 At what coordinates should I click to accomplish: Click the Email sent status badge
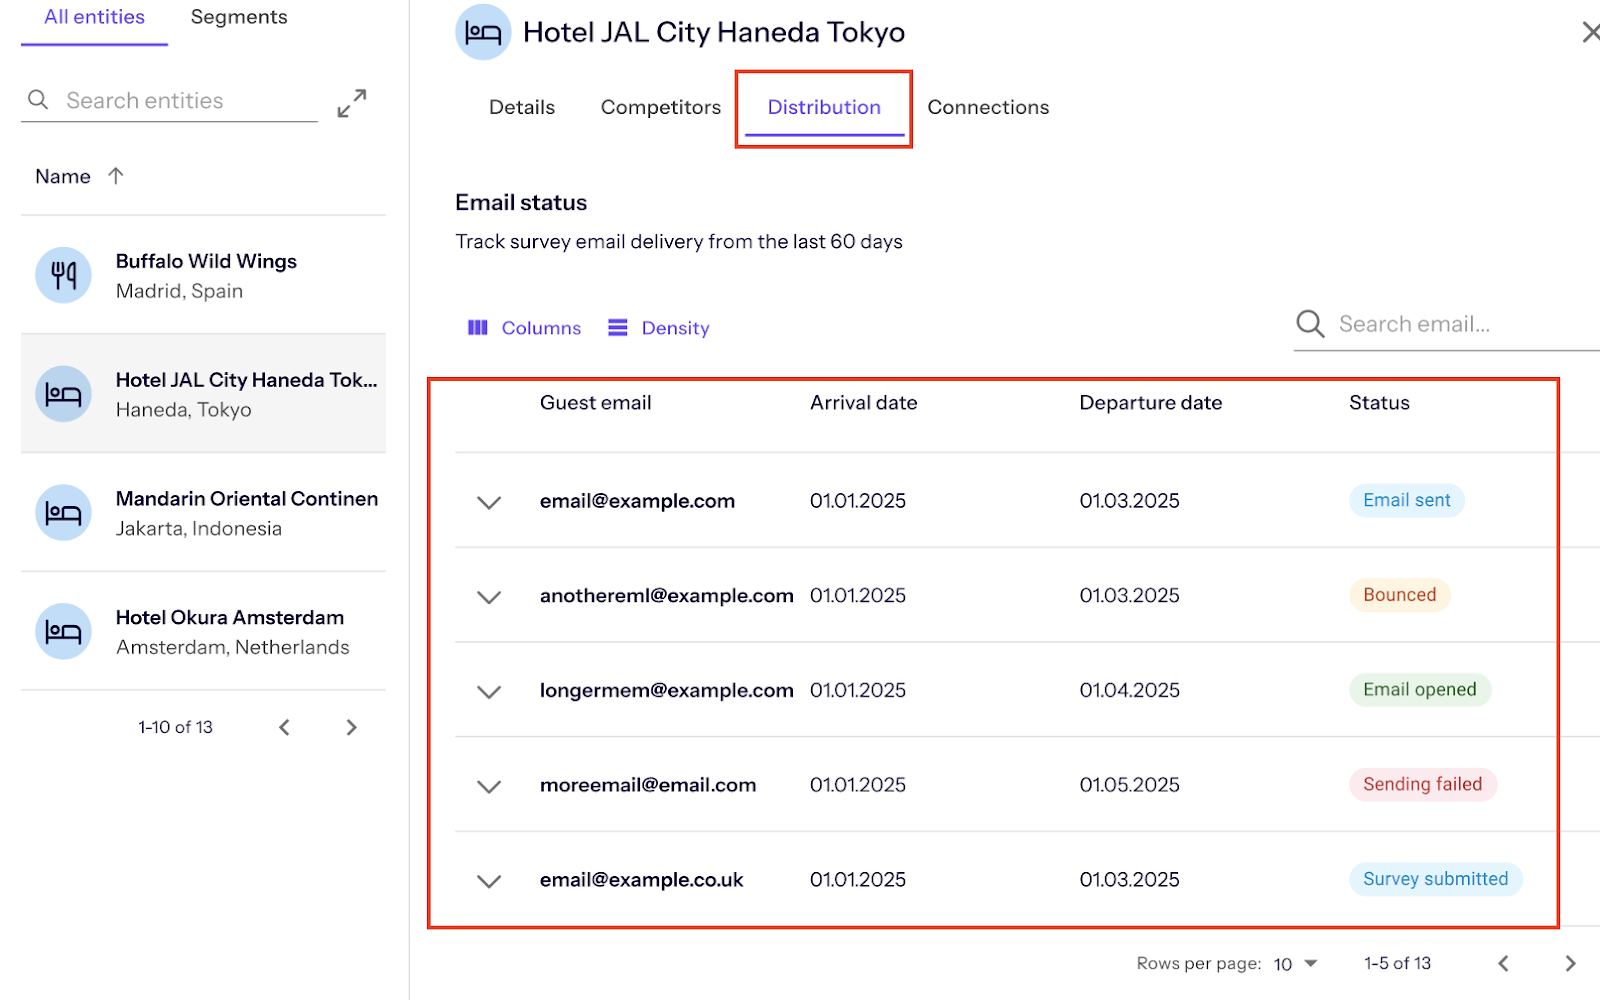pyautogui.click(x=1407, y=500)
